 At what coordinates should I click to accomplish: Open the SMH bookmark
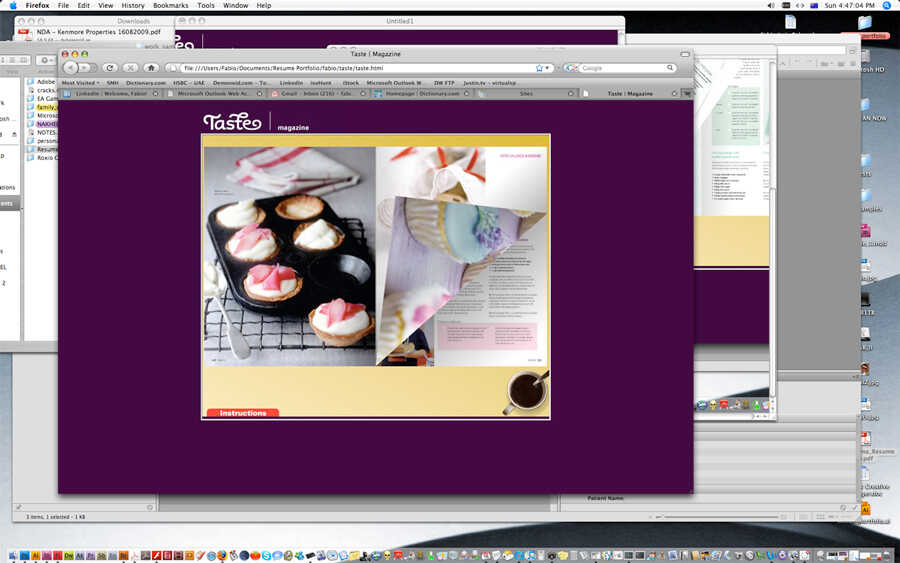click(x=112, y=83)
